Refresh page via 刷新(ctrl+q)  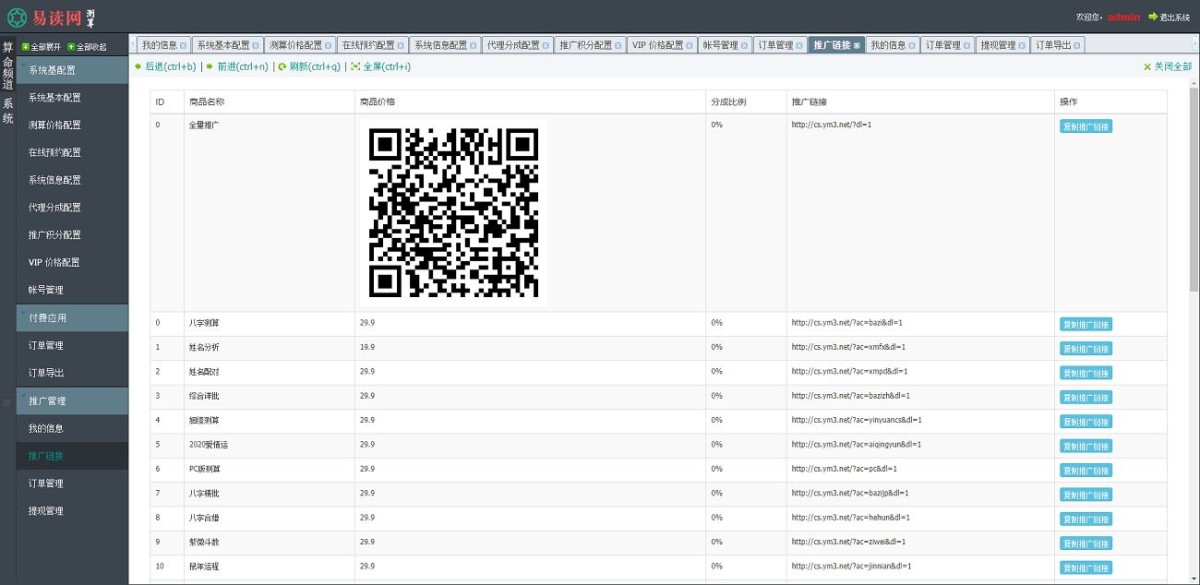coord(309,67)
